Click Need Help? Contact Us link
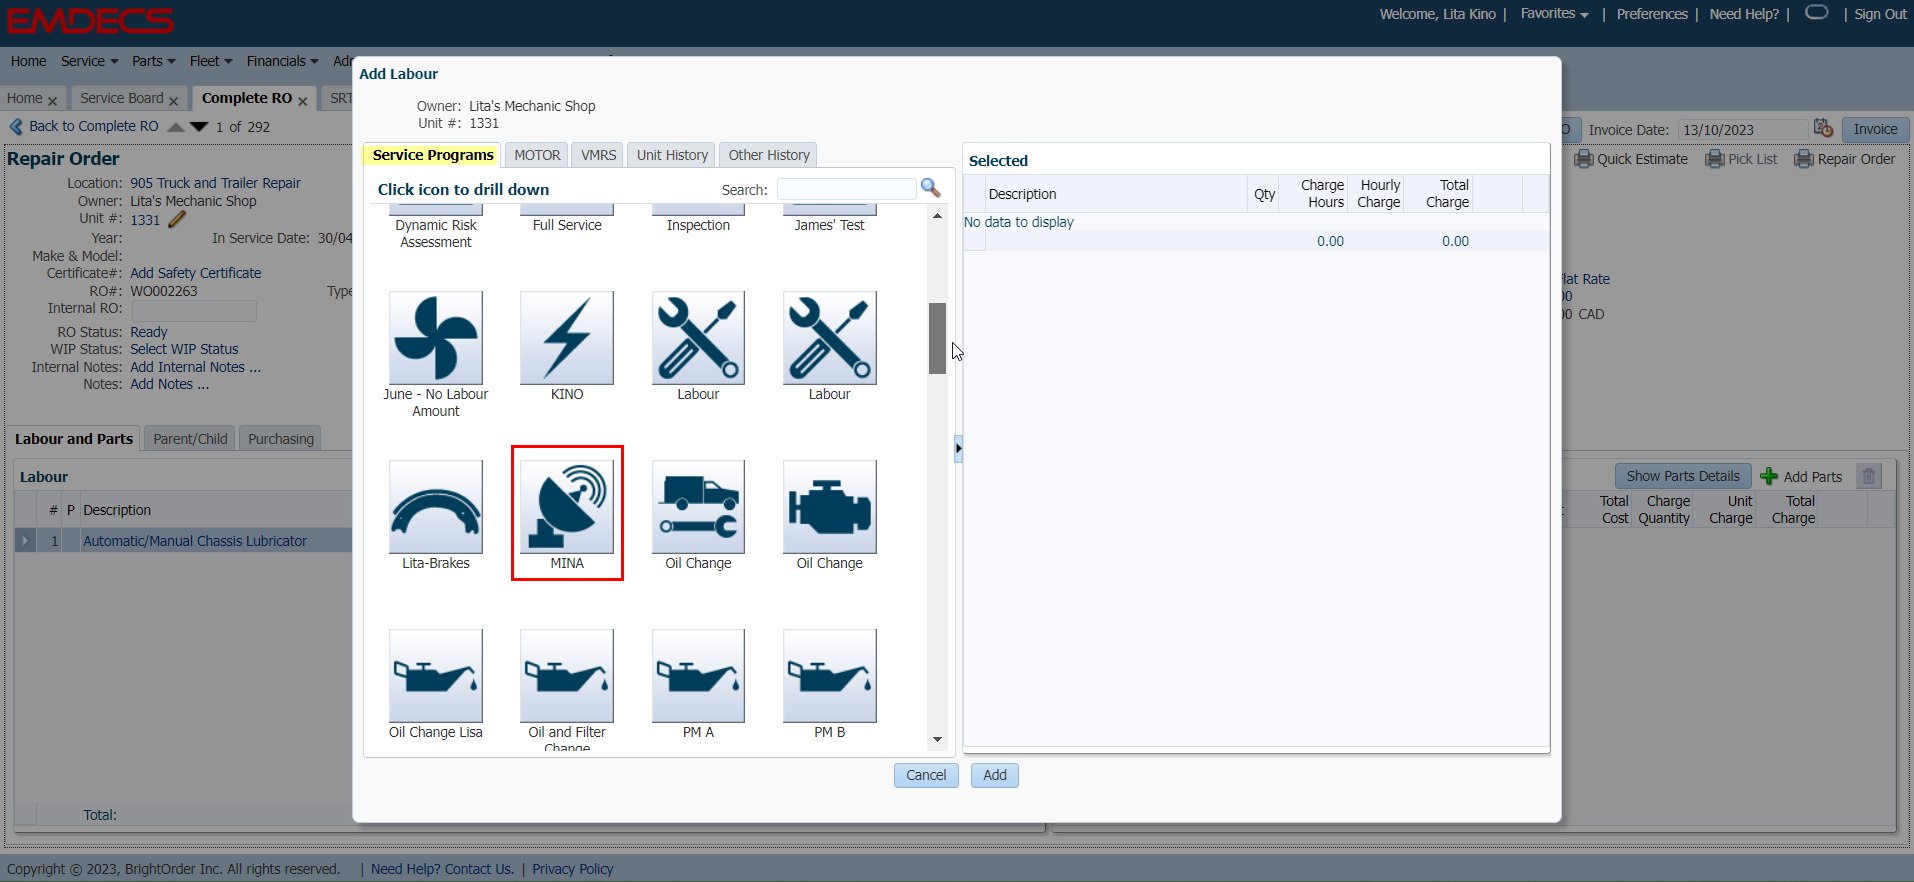Viewport: 1914px width, 882px height. (x=442, y=869)
